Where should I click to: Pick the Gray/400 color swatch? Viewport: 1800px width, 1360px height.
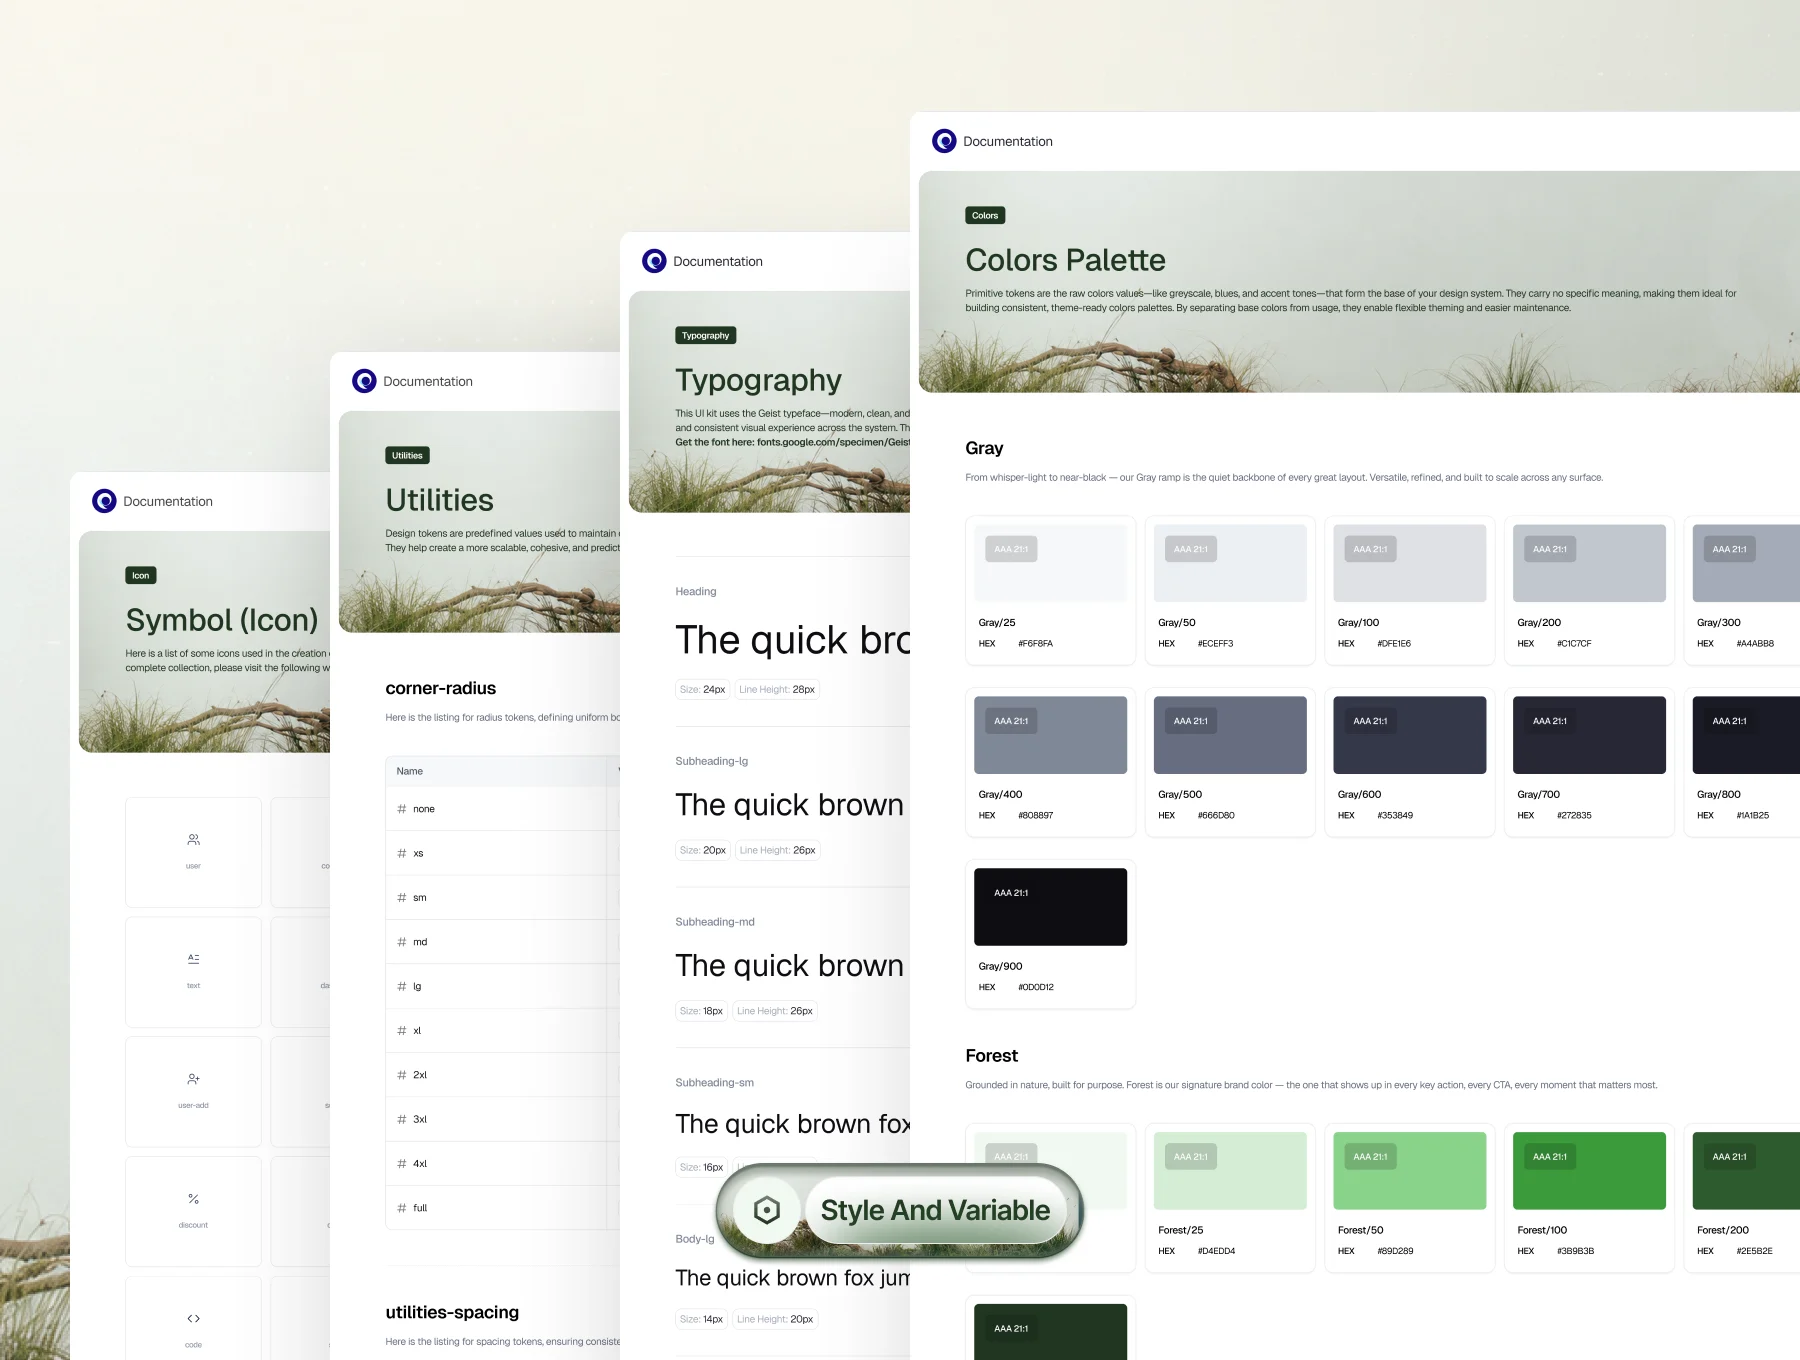pyautogui.click(x=1050, y=735)
